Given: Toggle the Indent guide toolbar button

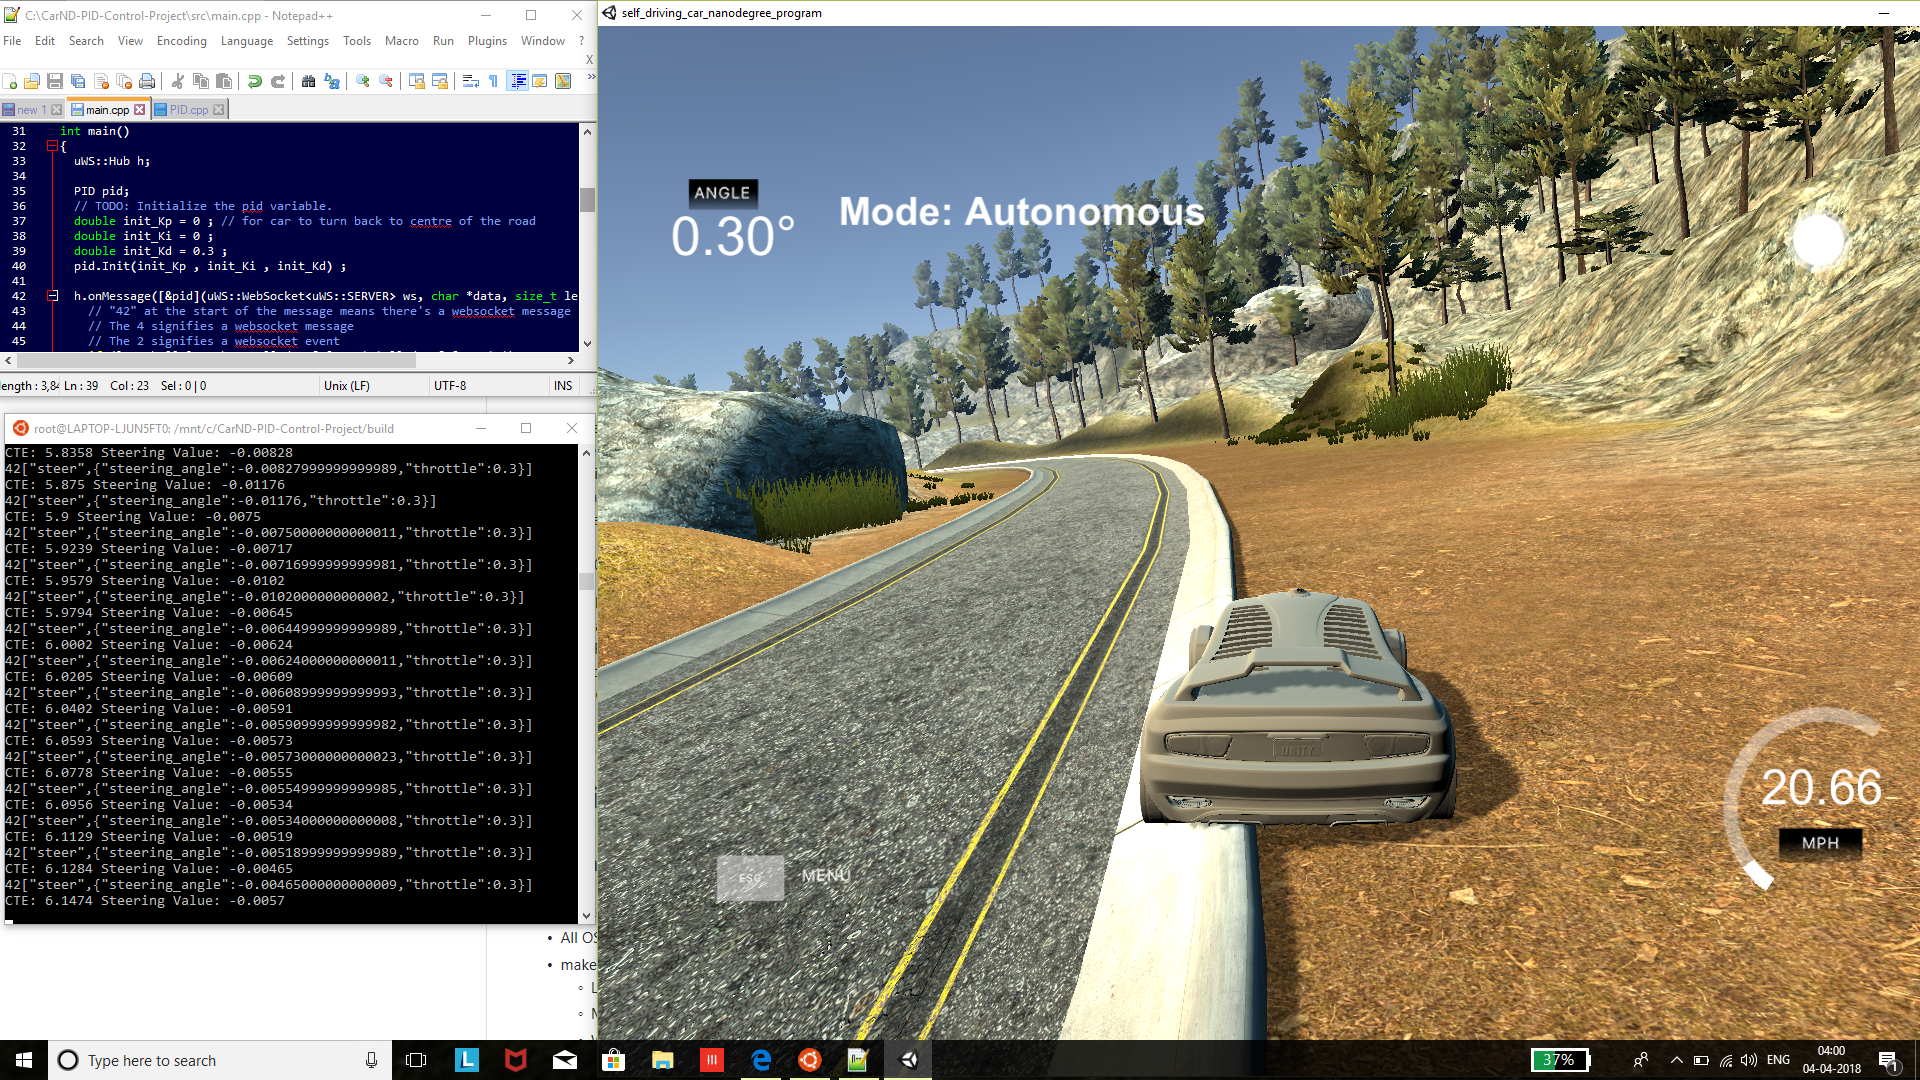Looking at the screenshot, I should [x=518, y=81].
